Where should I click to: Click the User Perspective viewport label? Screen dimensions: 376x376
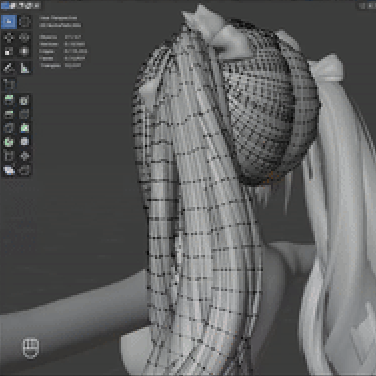click(x=58, y=18)
